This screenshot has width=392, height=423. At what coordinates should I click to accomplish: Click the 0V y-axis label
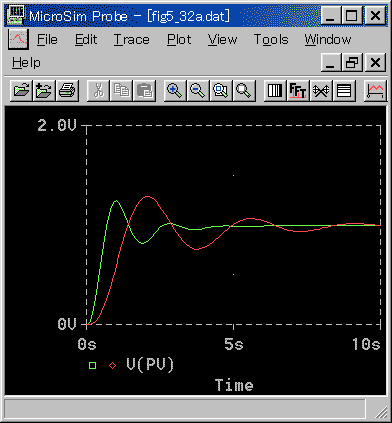coord(67,324)
